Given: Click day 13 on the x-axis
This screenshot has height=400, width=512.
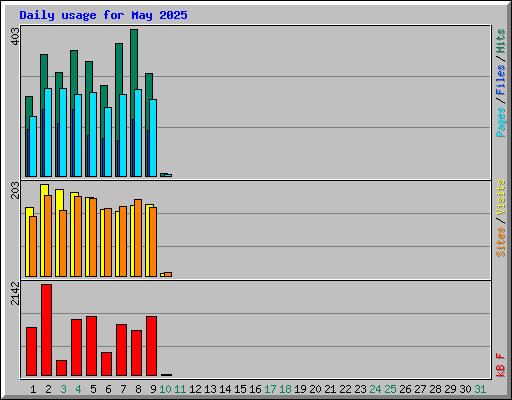Looking at the screenshot, I should tap(210, 389).
